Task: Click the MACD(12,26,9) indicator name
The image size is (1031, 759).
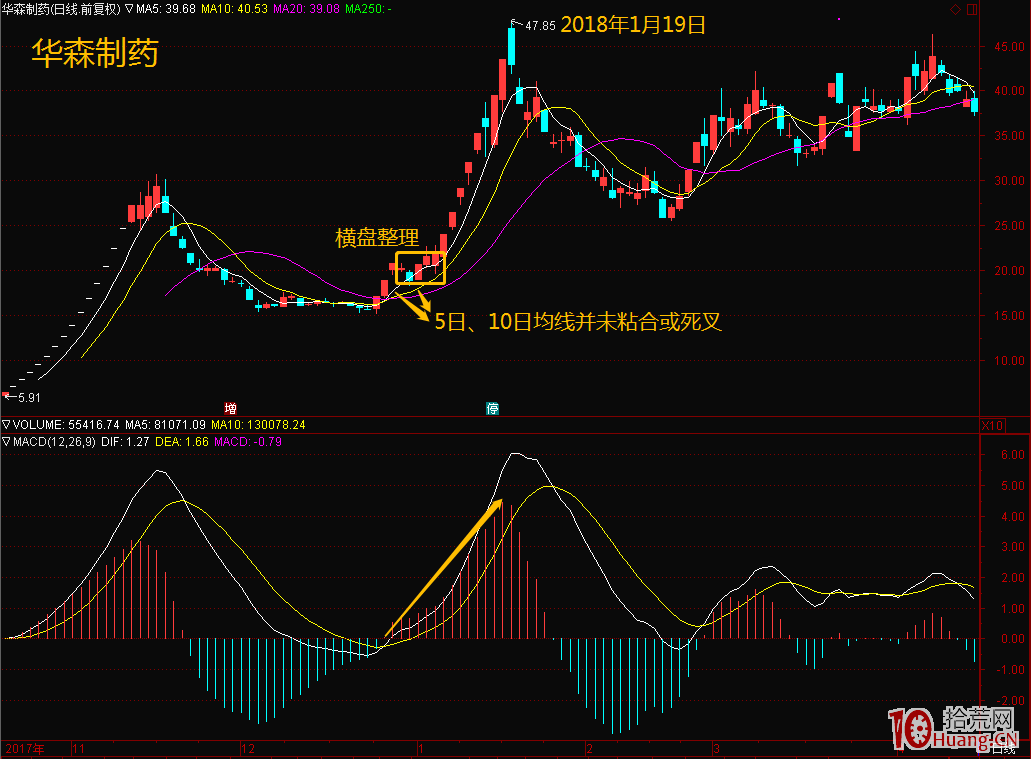Action: pyautogui.click(x=55, y=442)
